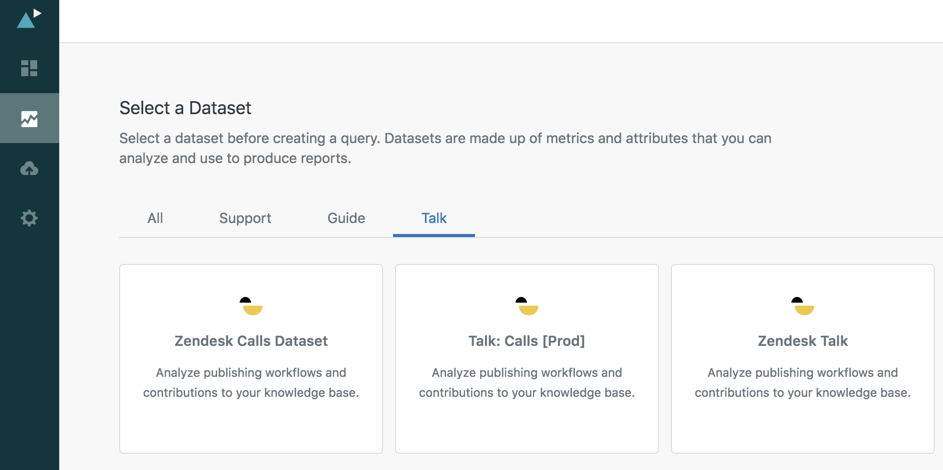Click the Zendesk Talk dataset icon
Image resolution: width=943 pixels, height=470 pixels.
802,306
